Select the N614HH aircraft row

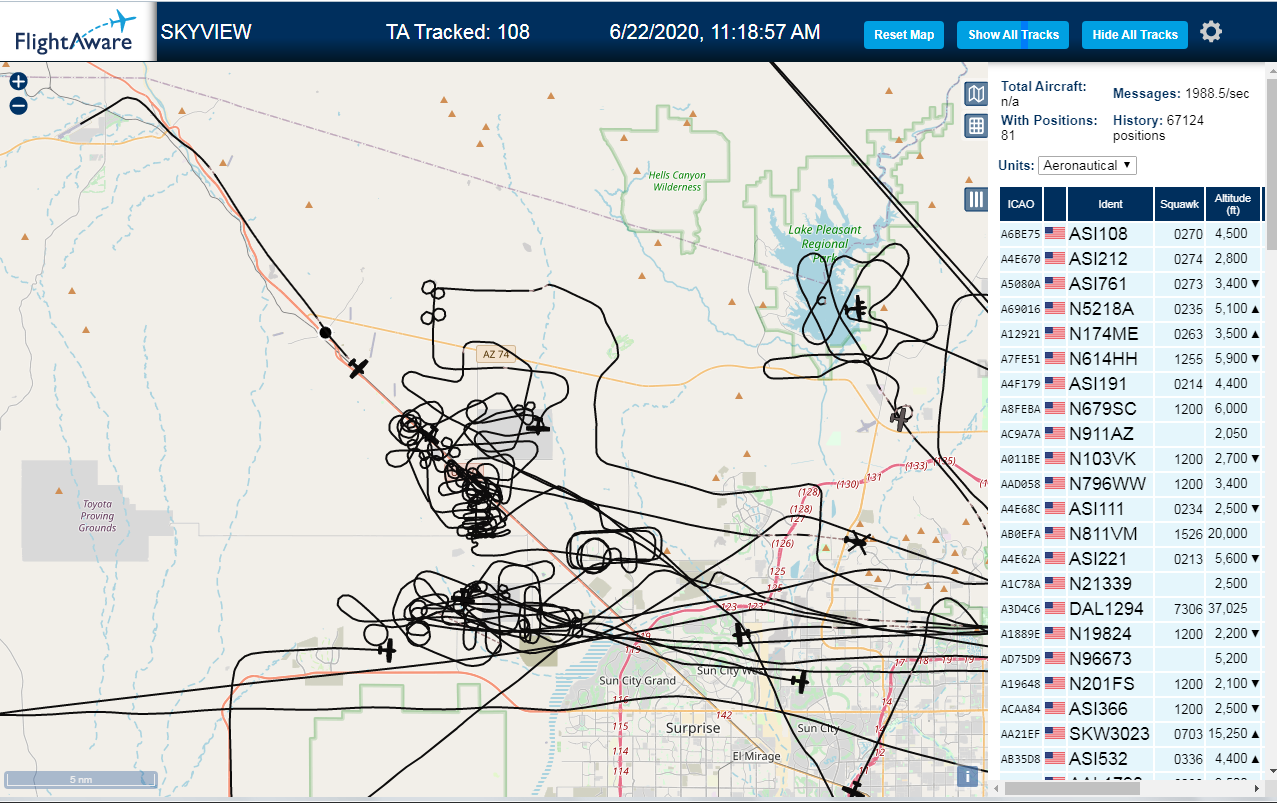coord(1131,359)
